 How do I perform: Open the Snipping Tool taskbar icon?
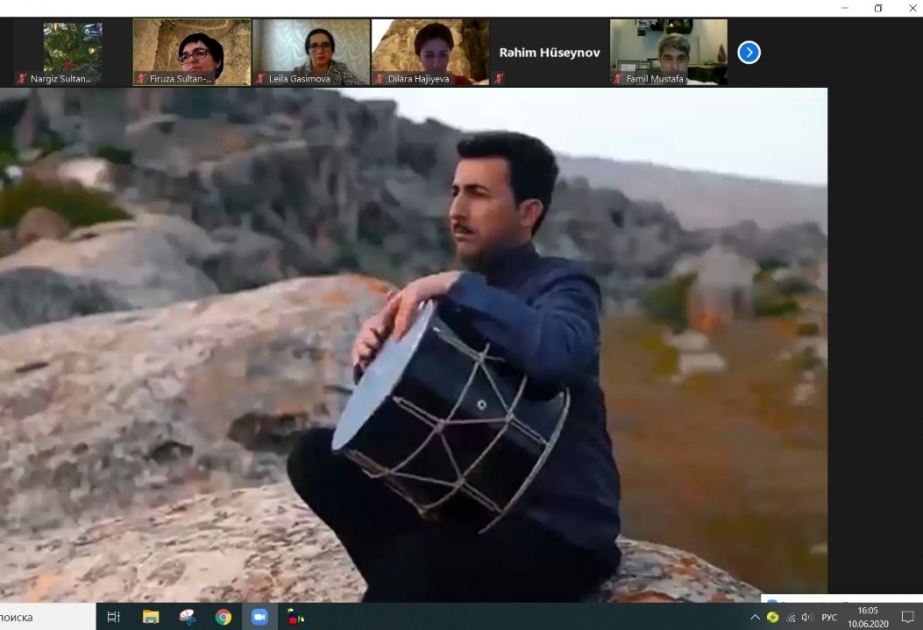tap(187, 616)
